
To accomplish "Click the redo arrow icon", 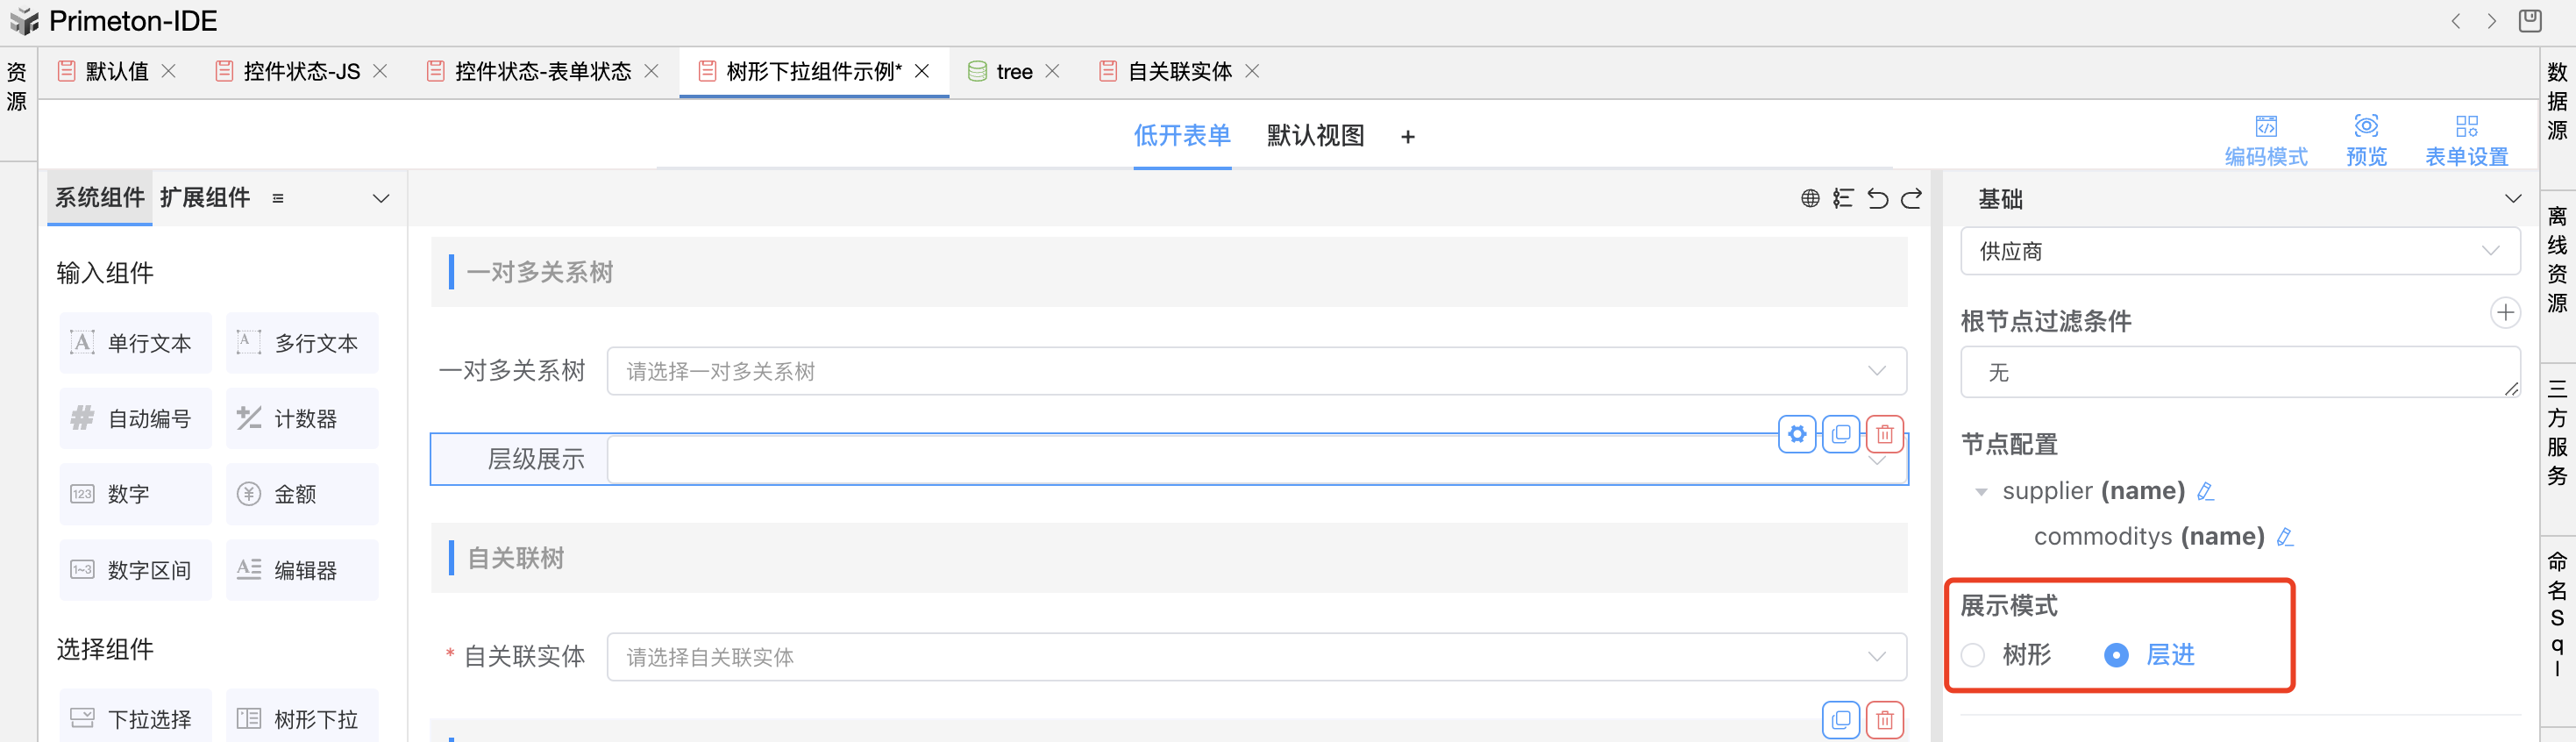I will click(x=1911, y=198).
